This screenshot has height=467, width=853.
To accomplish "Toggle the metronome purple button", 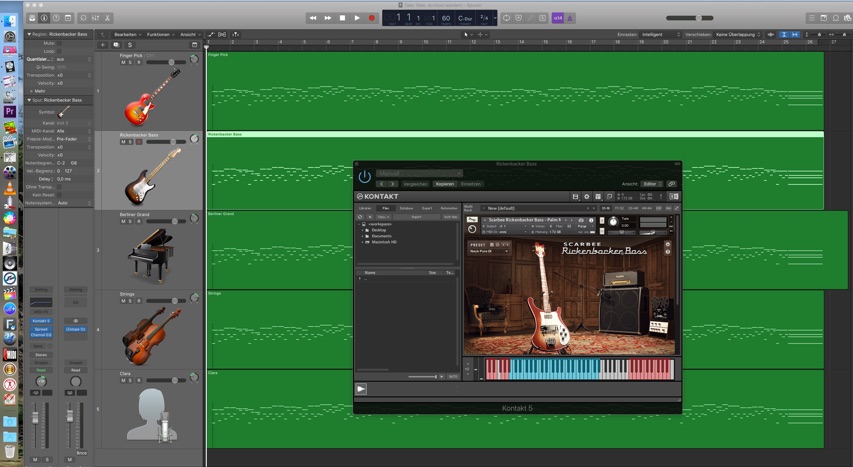I will click(x=570, y=18).
